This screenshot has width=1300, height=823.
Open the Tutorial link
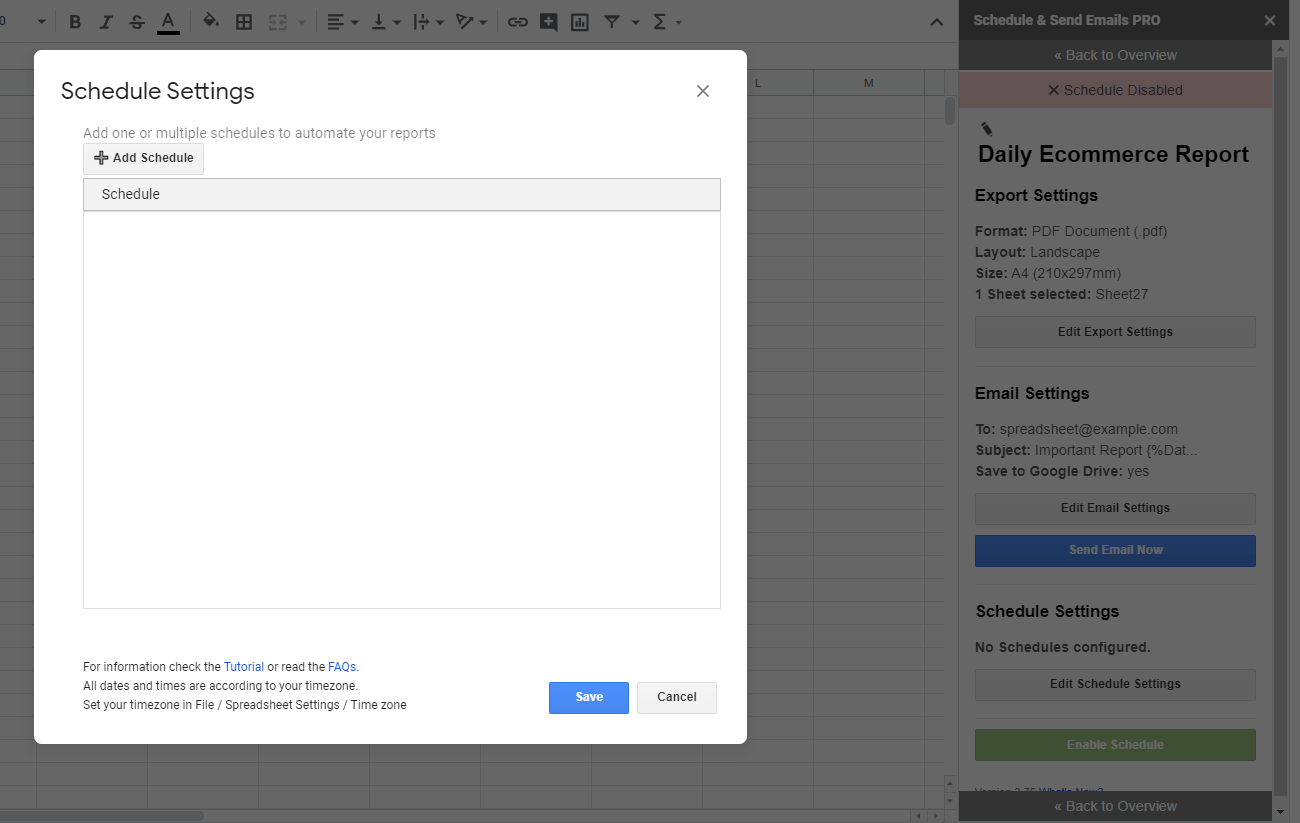click(x=244, y=667)
